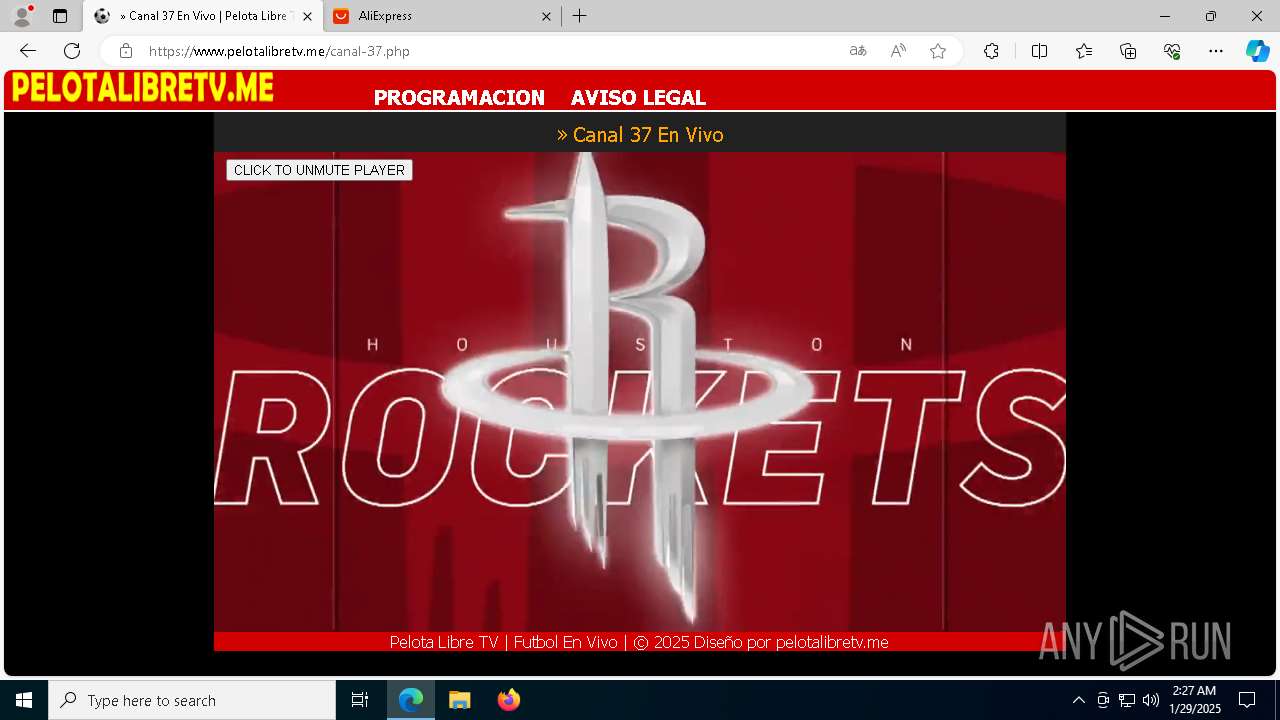1280x720 pixels.
Task: Open the Edge profile icon
Action: coord(22,16)
